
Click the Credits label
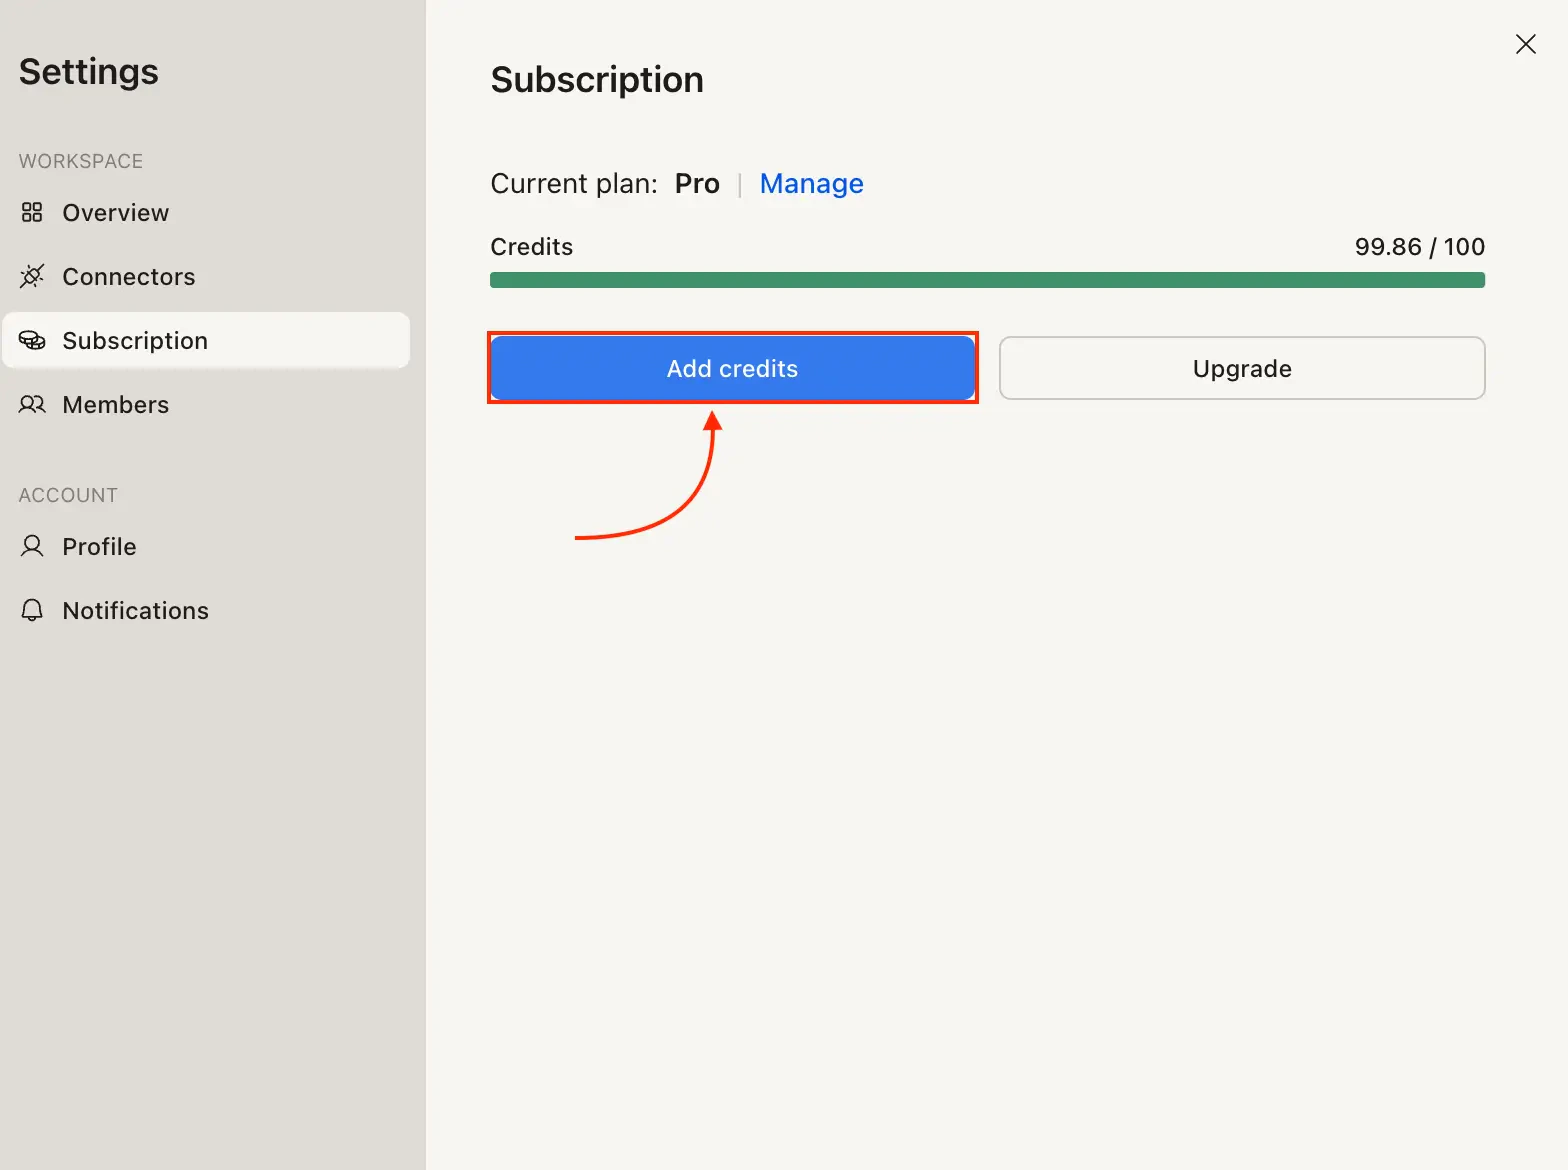tap(531, 246)
